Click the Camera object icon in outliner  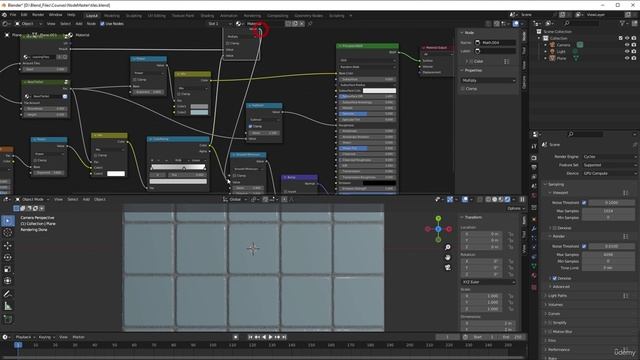pos(552,45)
